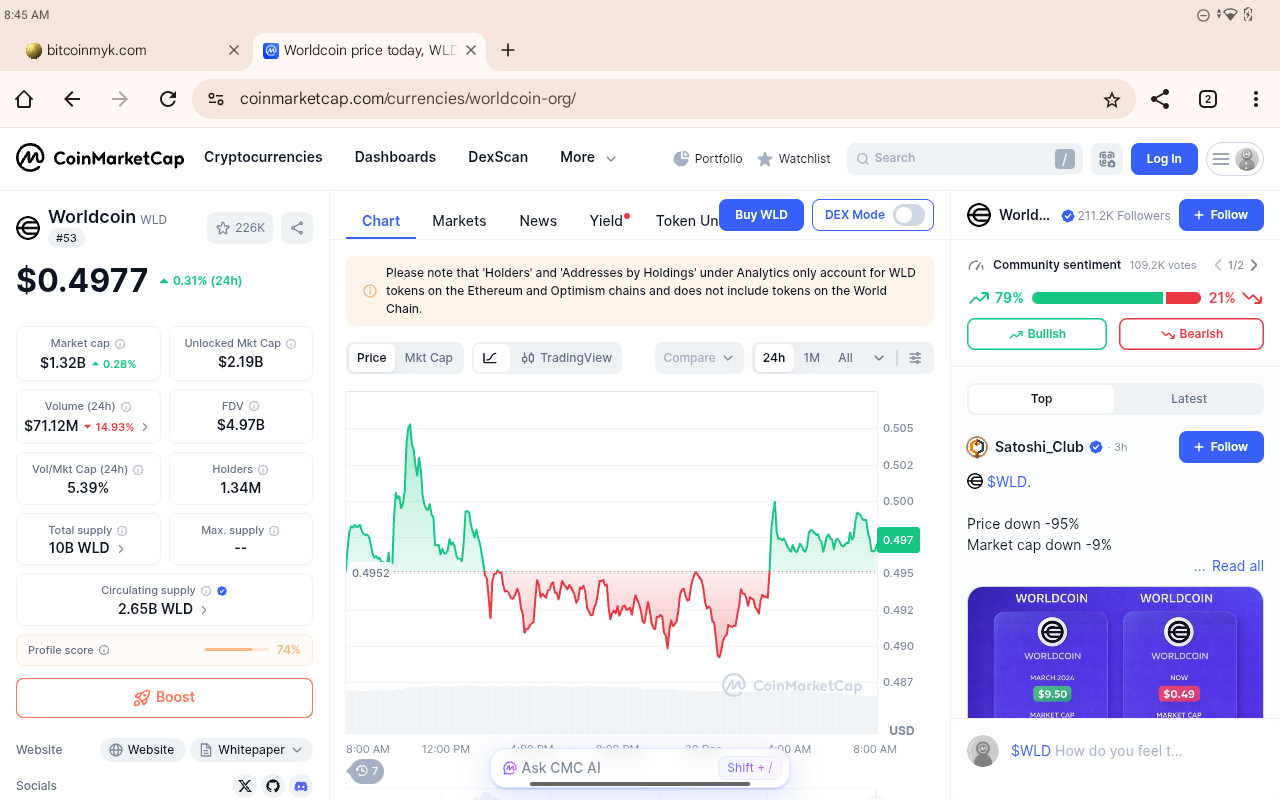
Task: Switch to the Latest posts tab
Action: [x=1188, y=399]
